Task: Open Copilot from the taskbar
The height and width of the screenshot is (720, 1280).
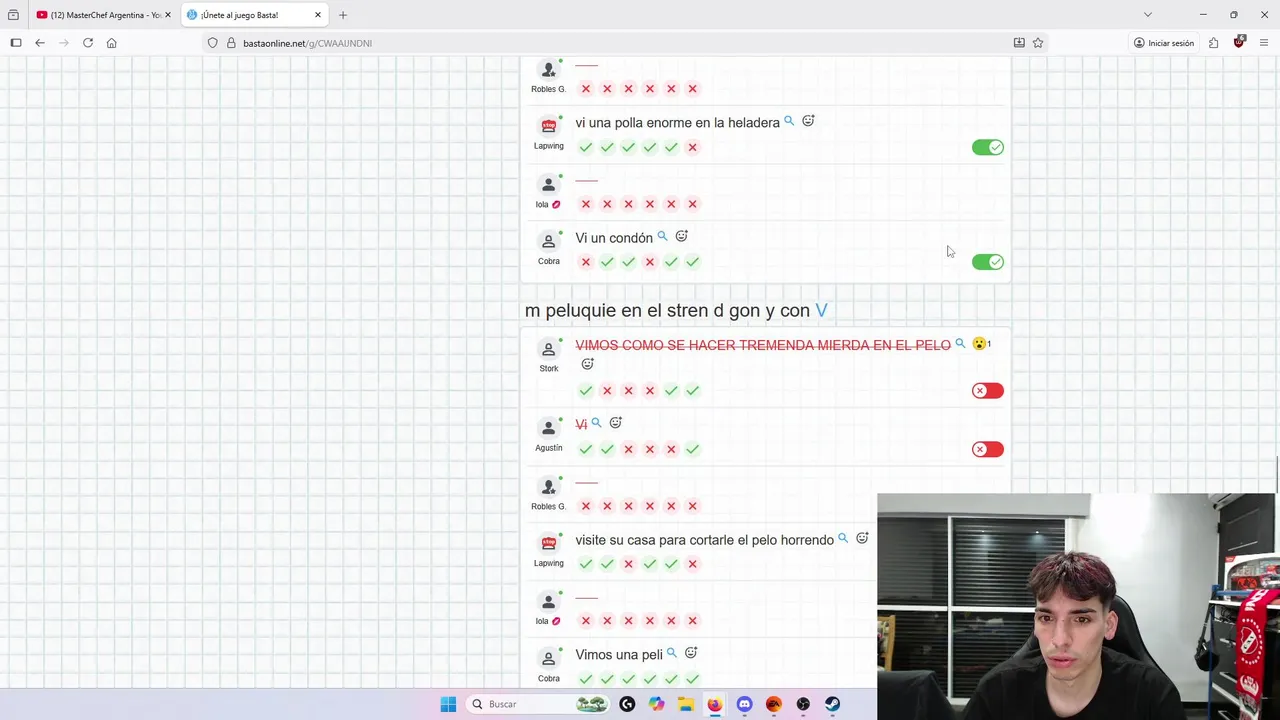Action: coord(656,704)
